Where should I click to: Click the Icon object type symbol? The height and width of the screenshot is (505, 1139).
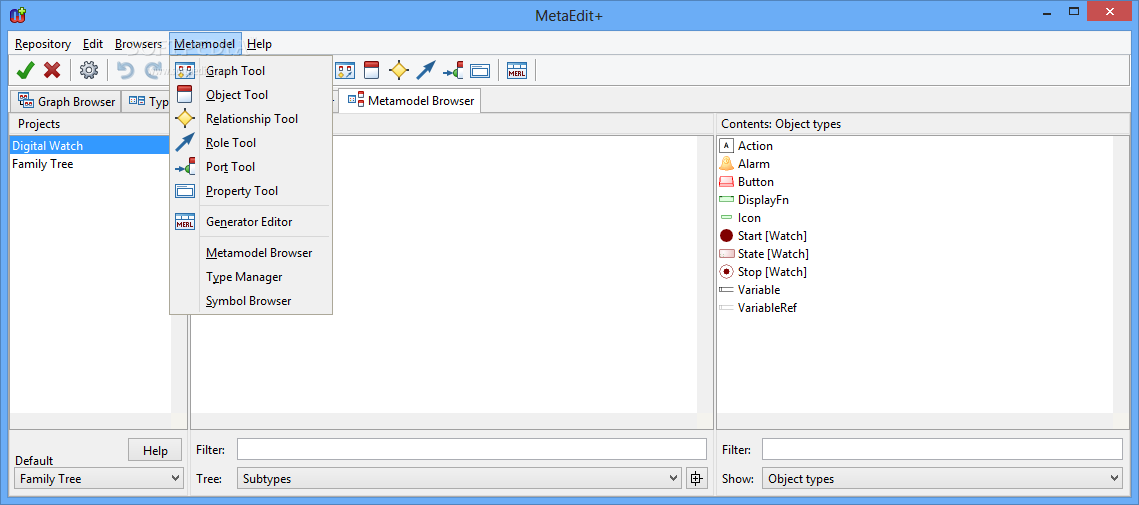(726, 217)
